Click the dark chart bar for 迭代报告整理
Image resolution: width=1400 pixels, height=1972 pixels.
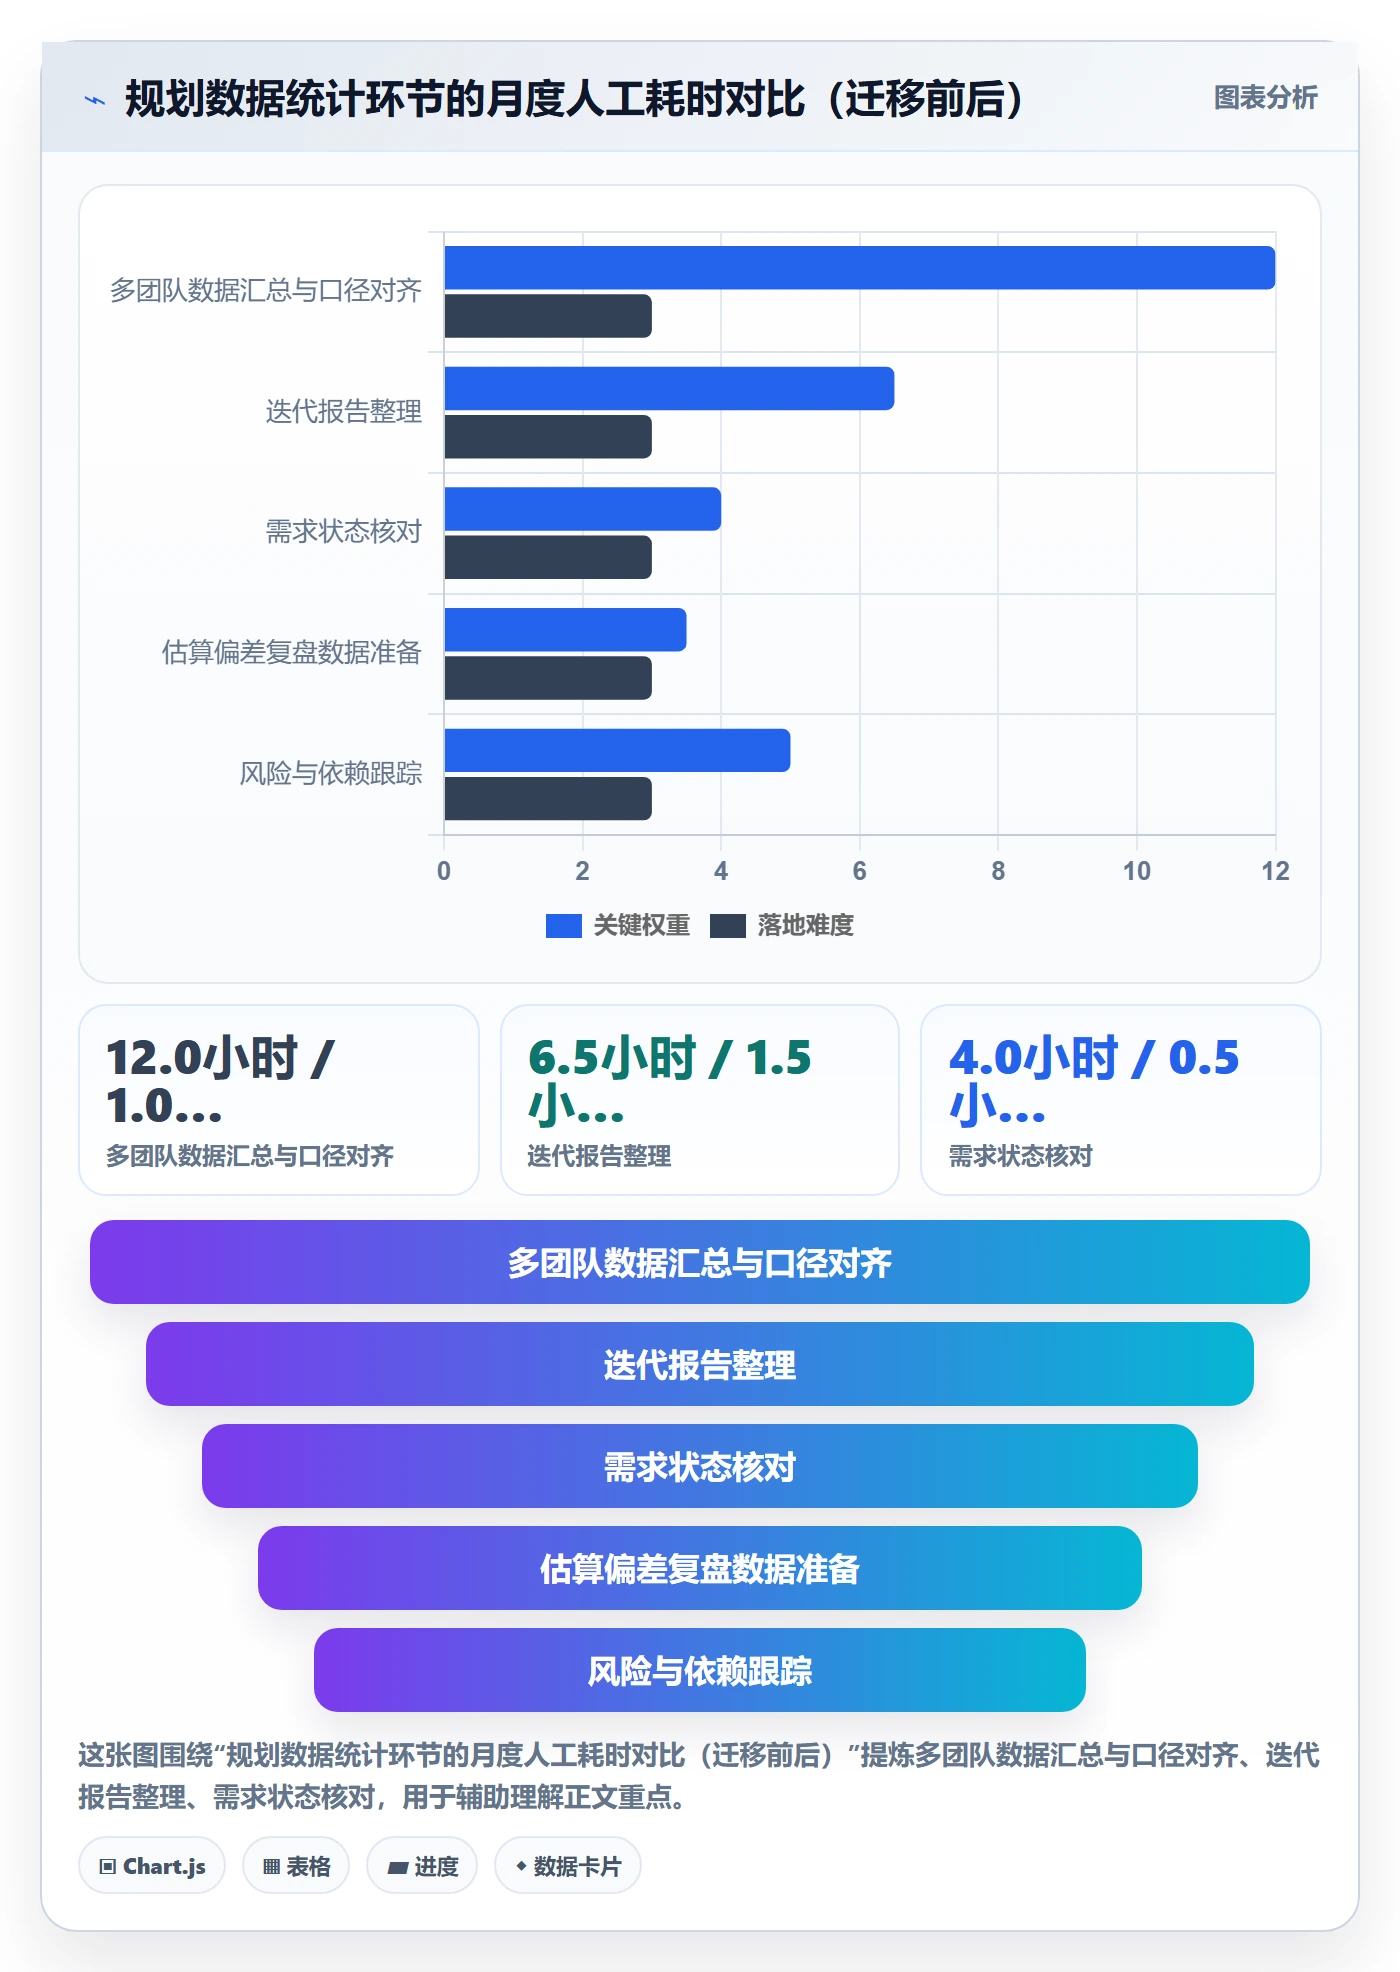pyautogui.click(x=548, y=437)
